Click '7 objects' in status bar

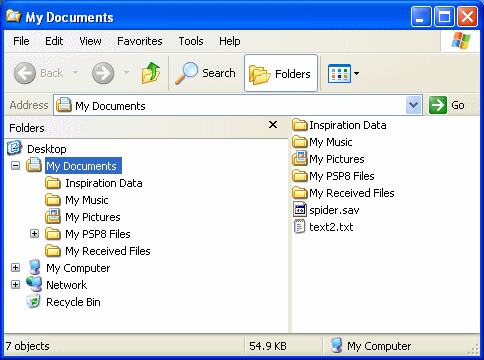tap(27, 346)
